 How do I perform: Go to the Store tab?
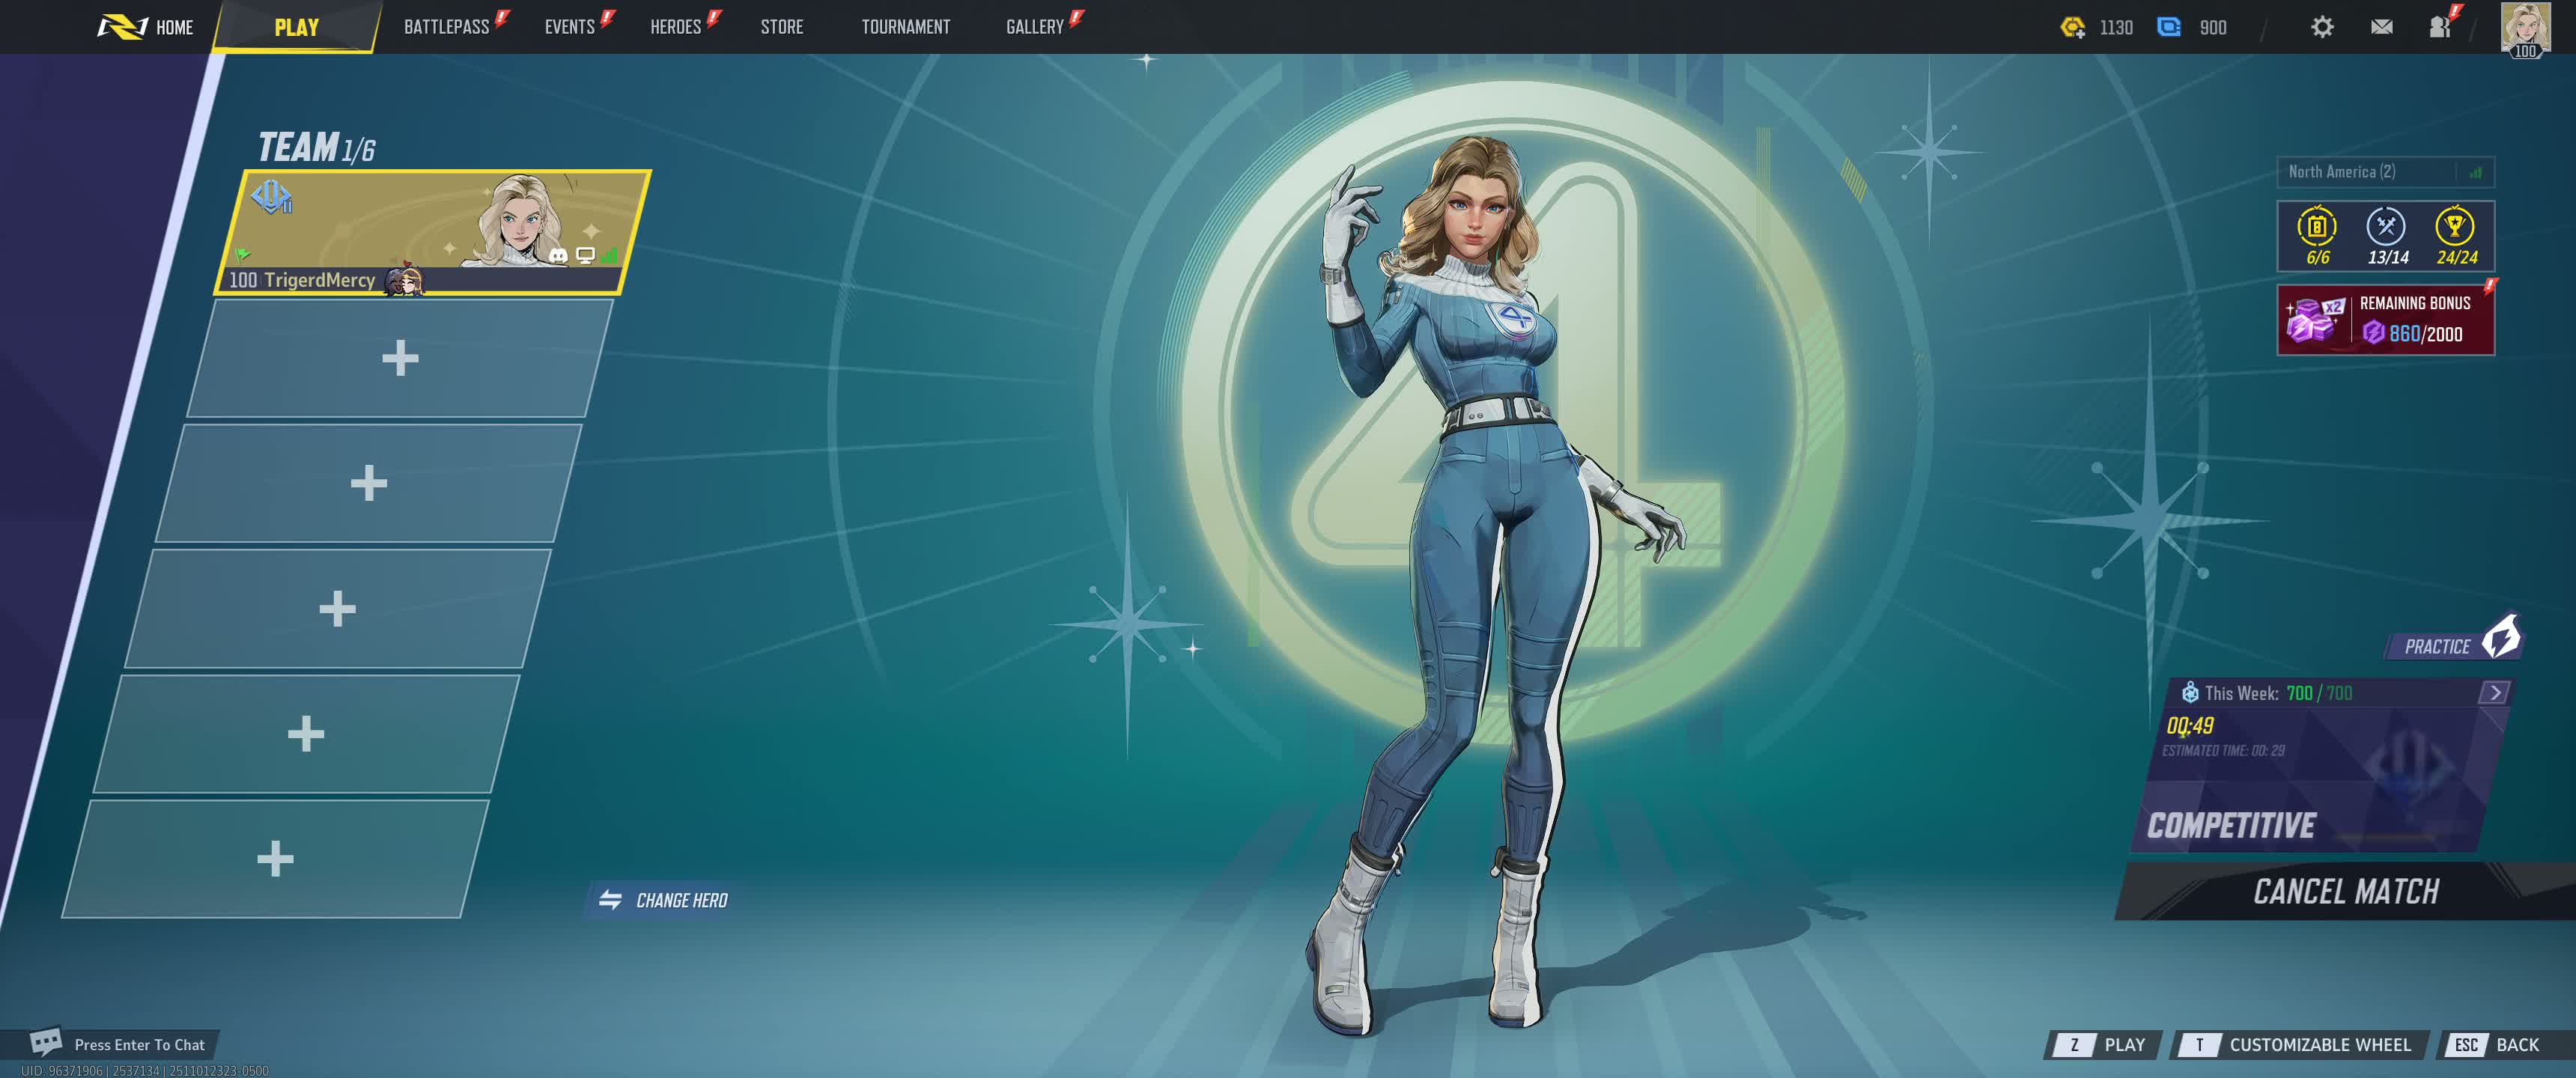[781, 27]
